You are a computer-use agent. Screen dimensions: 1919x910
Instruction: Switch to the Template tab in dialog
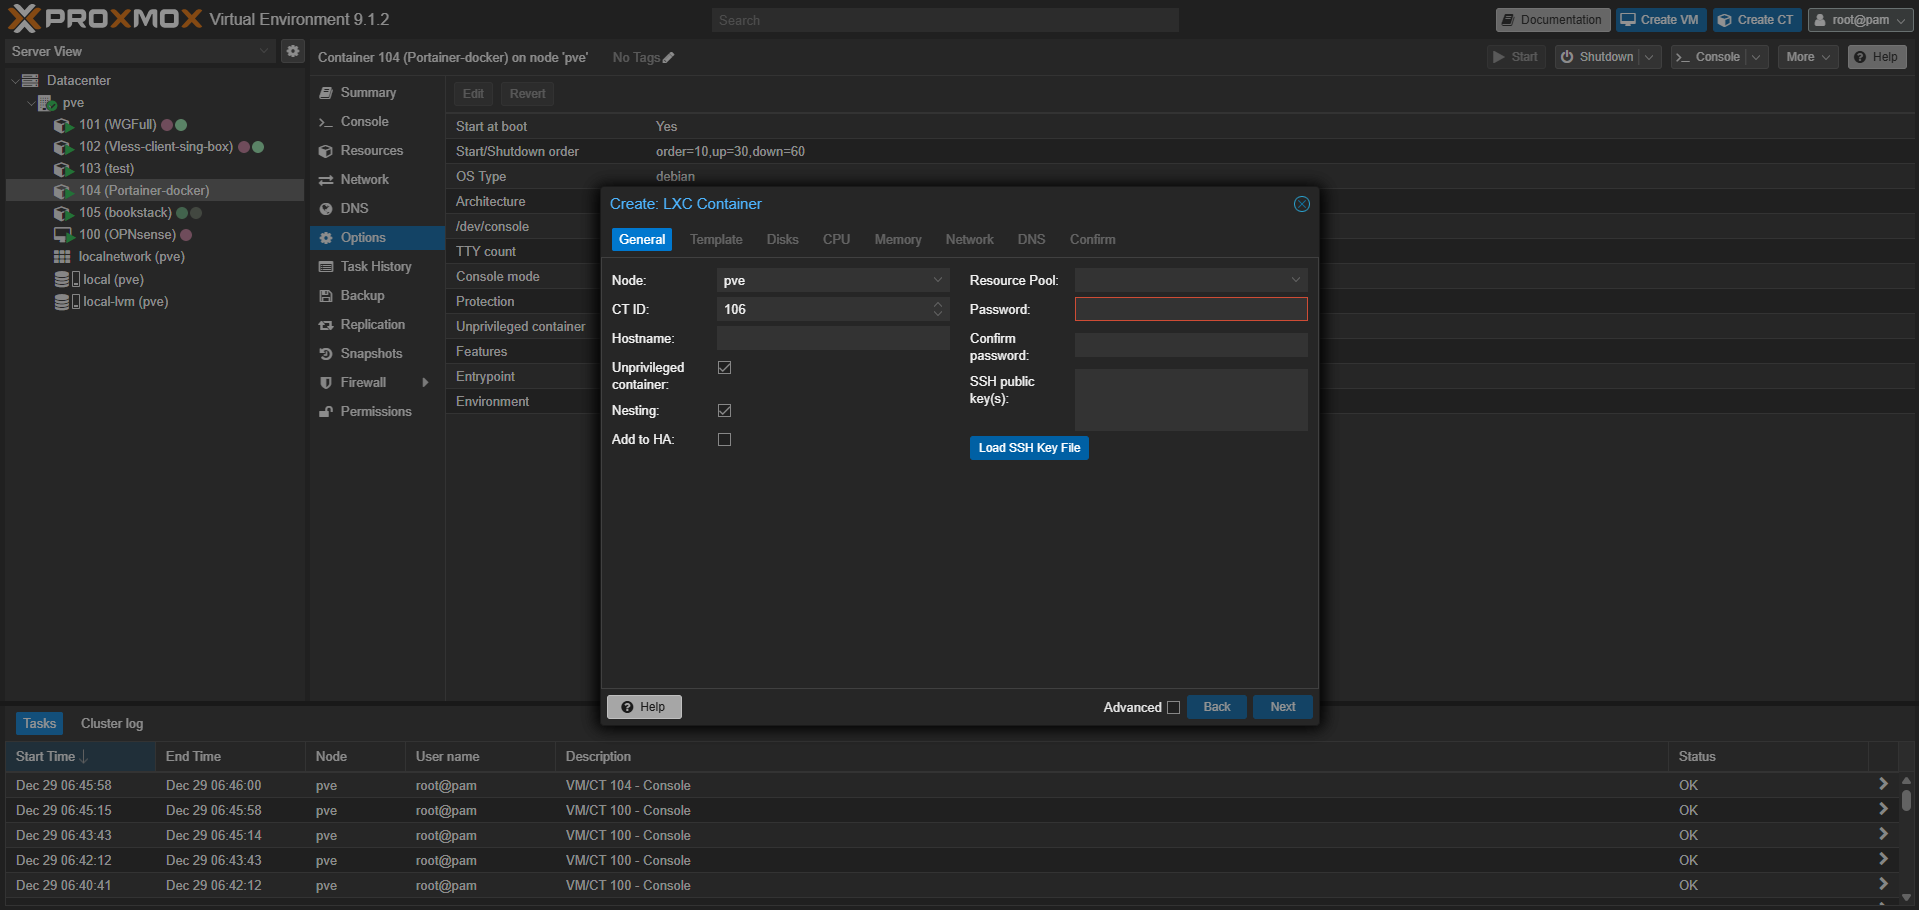716,240
